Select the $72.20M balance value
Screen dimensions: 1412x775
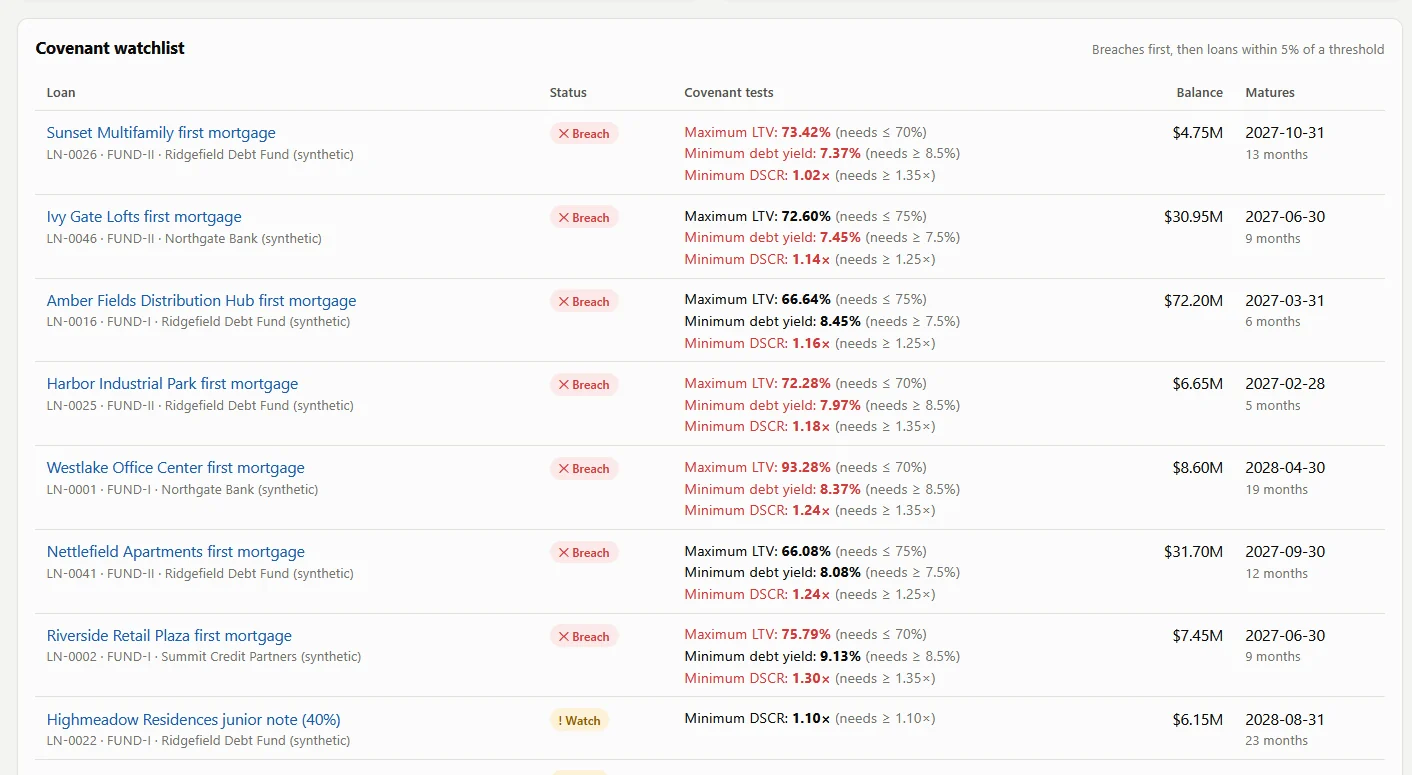[1194, 301]
